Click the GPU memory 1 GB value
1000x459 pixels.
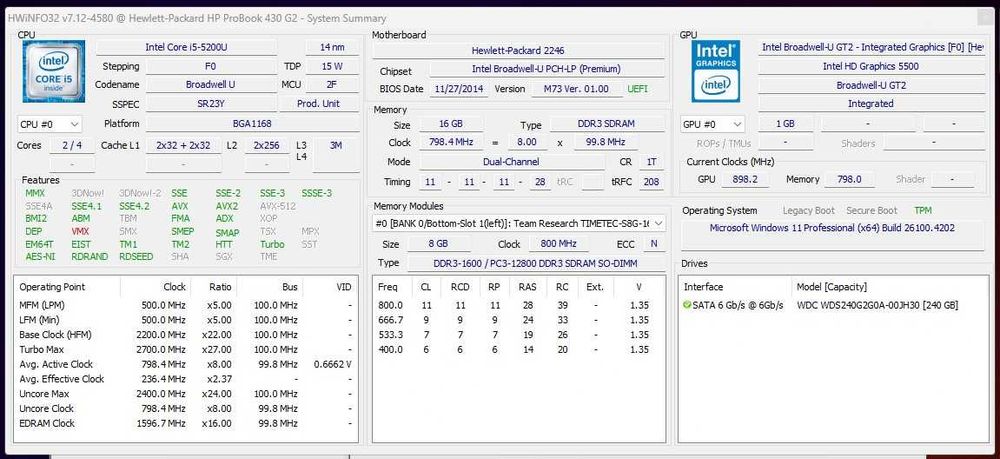point(785,124)
